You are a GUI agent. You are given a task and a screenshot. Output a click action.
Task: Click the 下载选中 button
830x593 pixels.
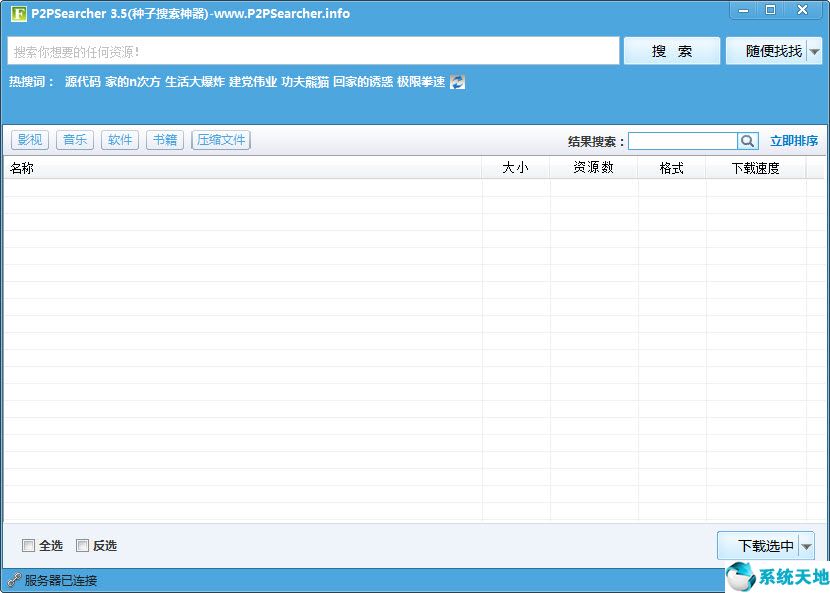coord(759,546)
